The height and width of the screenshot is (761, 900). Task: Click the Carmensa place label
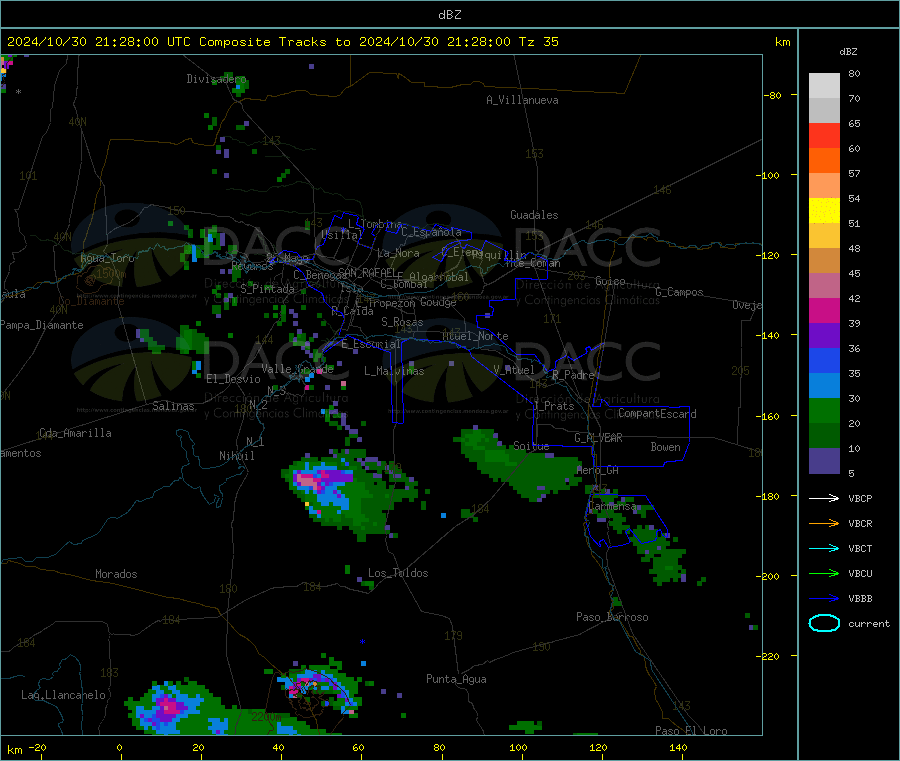tap(613, 506)
